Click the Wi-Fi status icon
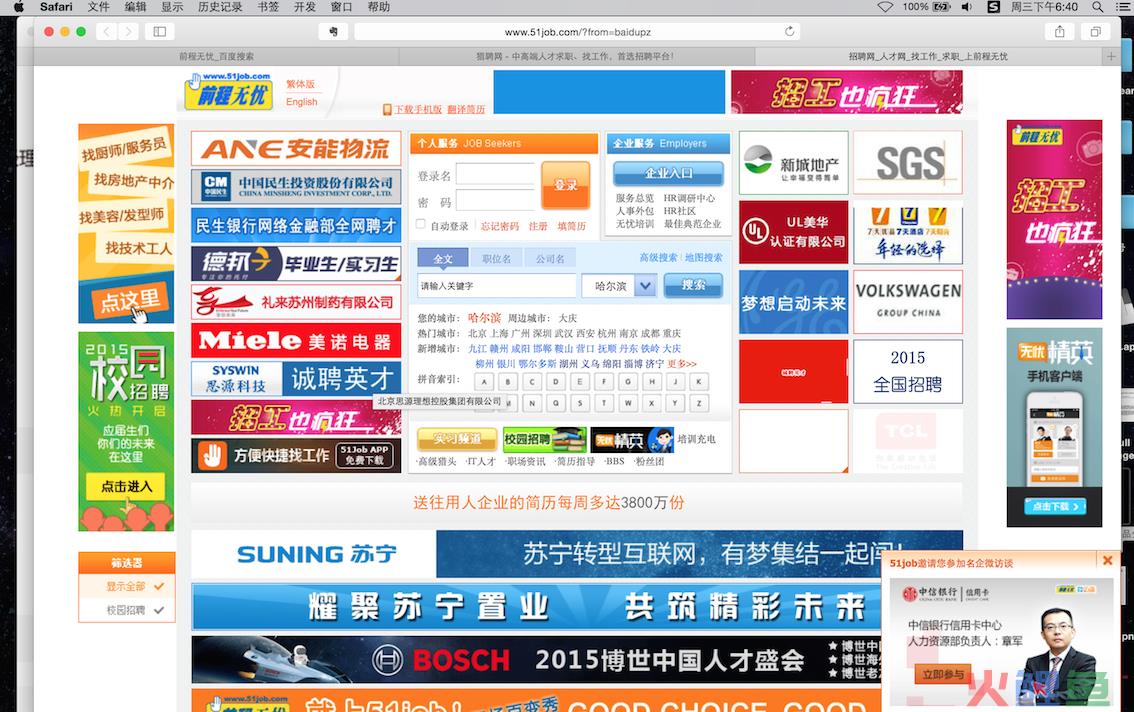 [885, 7]
